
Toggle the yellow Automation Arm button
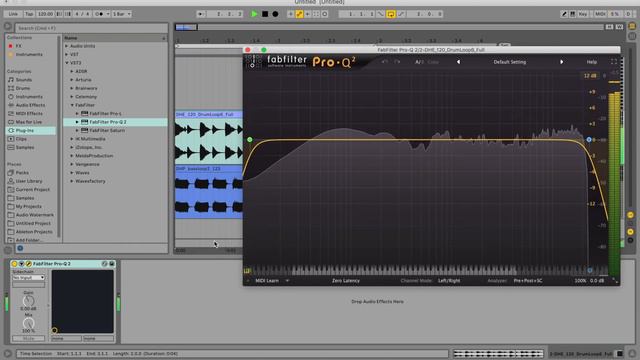coord(299,14)
